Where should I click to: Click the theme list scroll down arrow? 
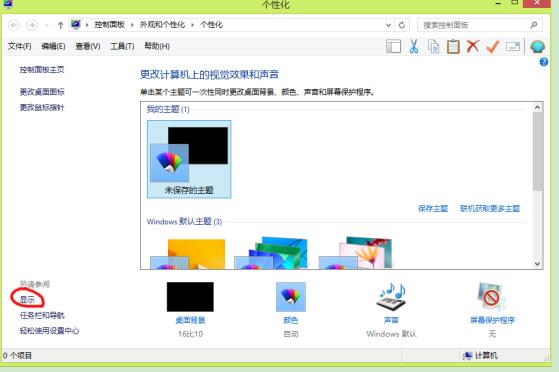[x=538, y=264]
